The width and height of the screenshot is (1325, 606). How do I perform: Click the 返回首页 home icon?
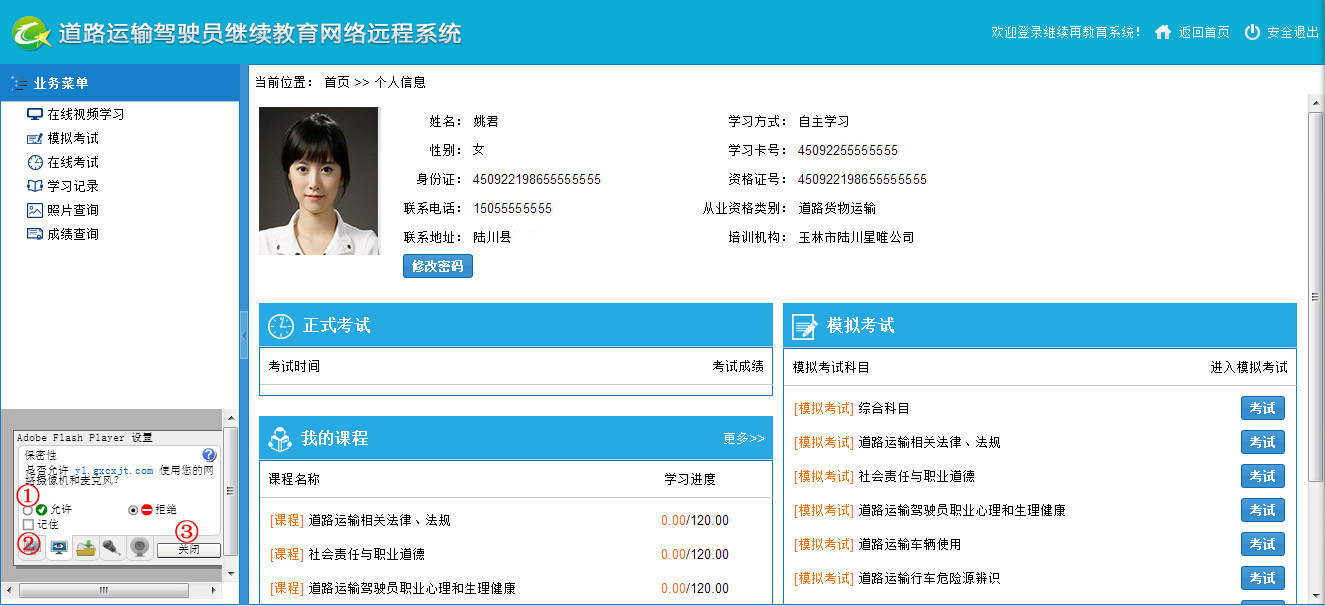point(1162,32)
